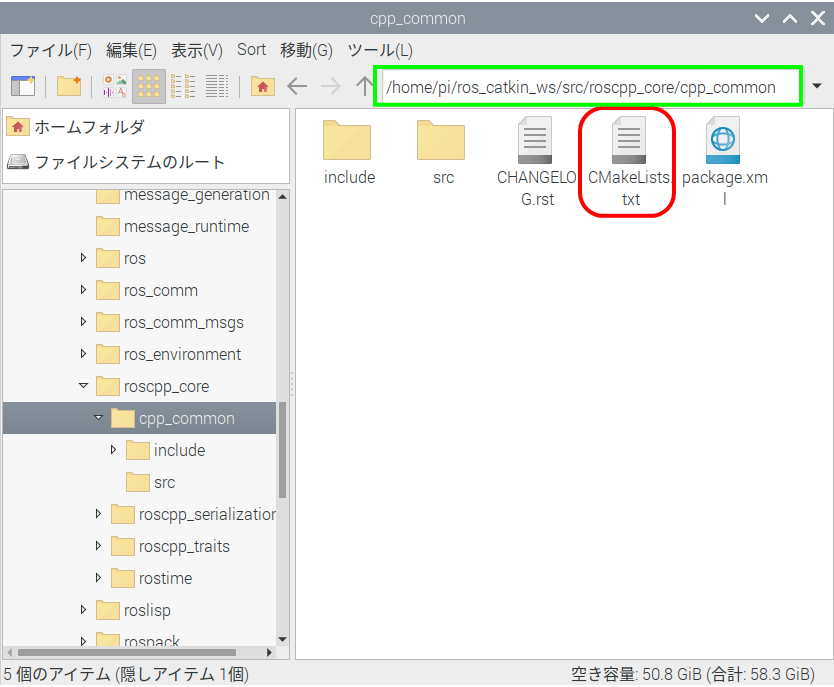
Task: Open the 編集(E) menu
Action: coord(131,51)
